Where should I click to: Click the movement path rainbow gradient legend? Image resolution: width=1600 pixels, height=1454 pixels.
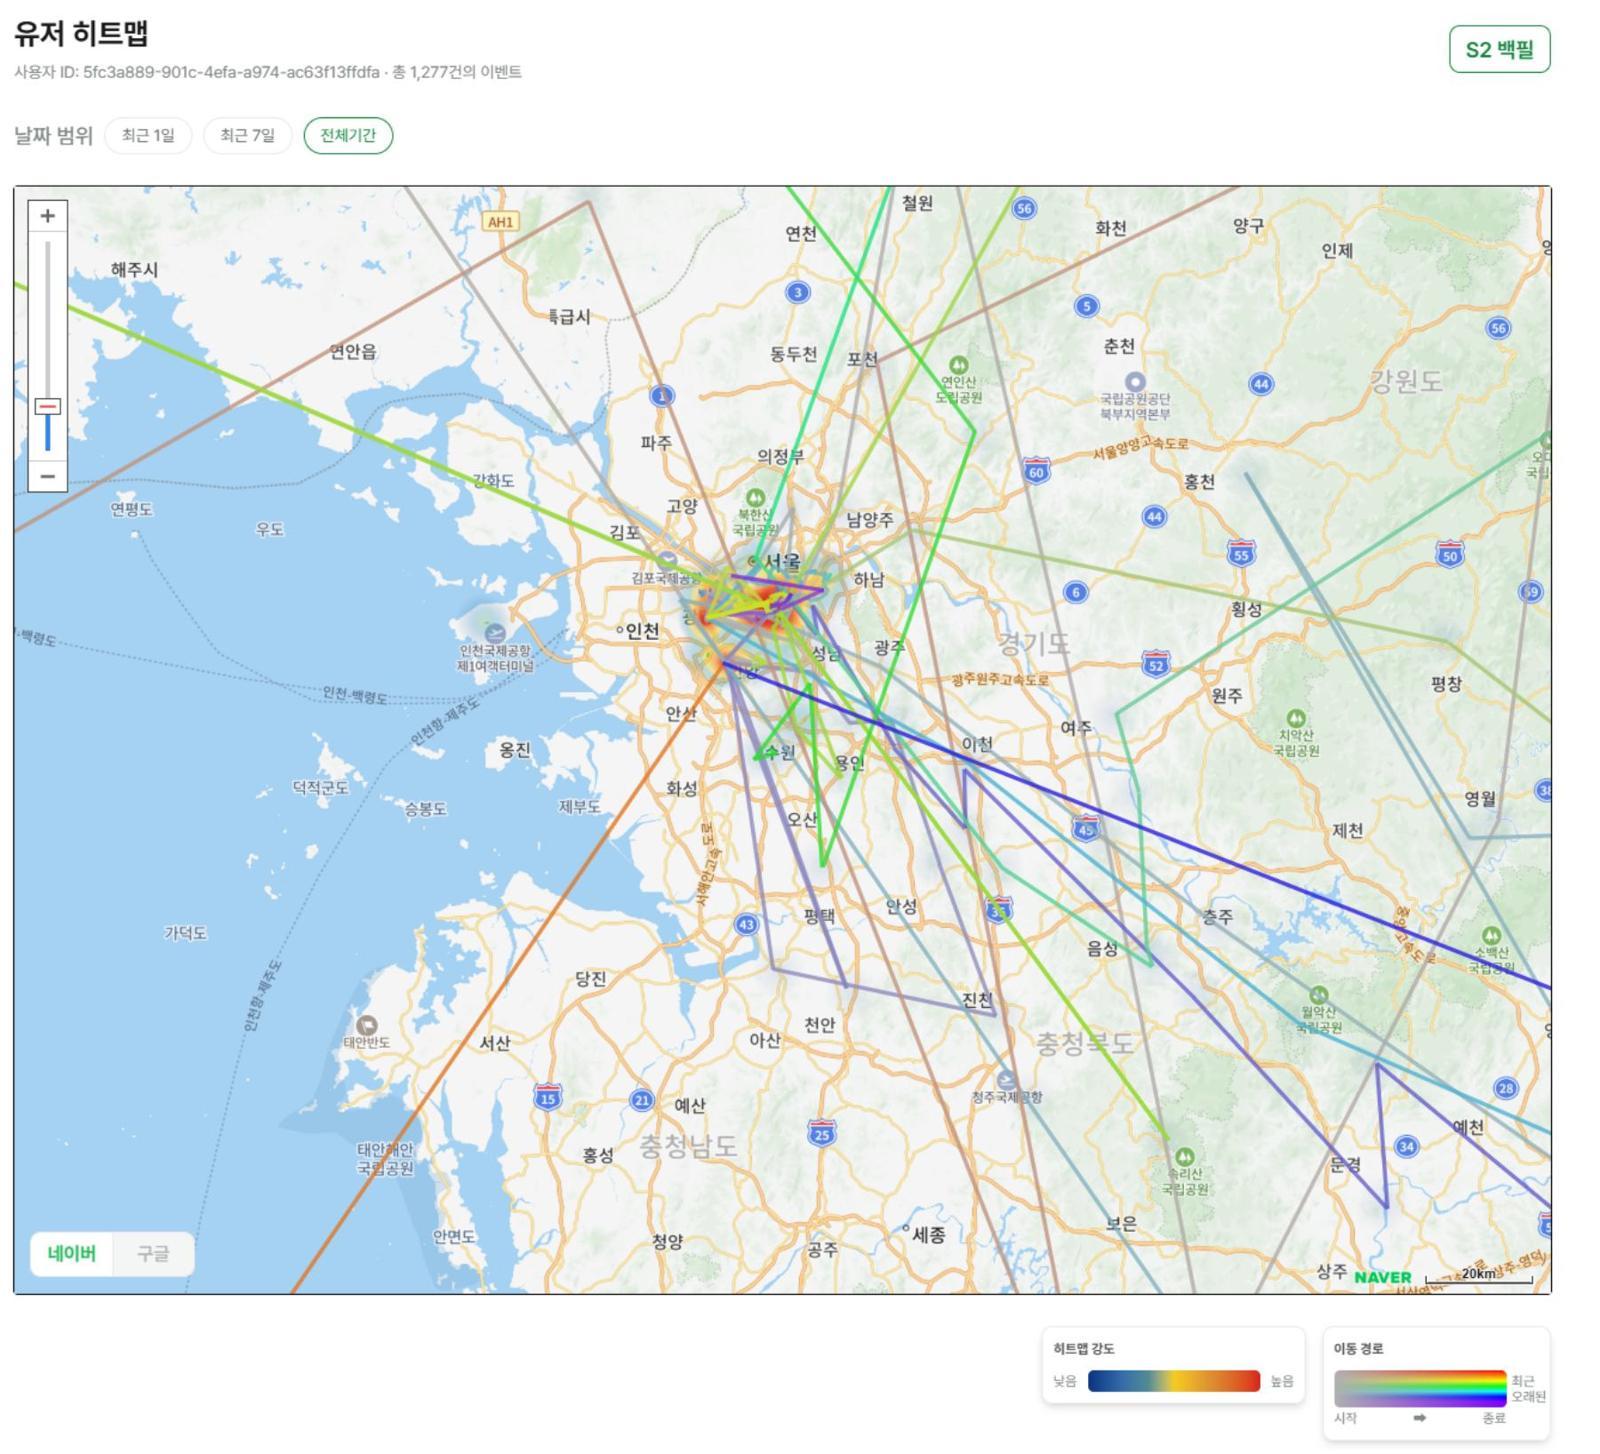tap(1419, 1388)
